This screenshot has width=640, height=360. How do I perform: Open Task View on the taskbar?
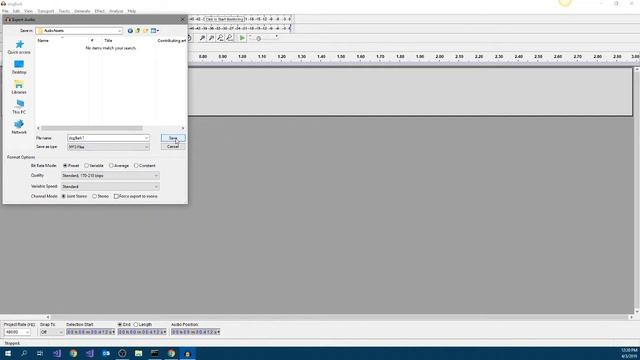pos(40,353)
